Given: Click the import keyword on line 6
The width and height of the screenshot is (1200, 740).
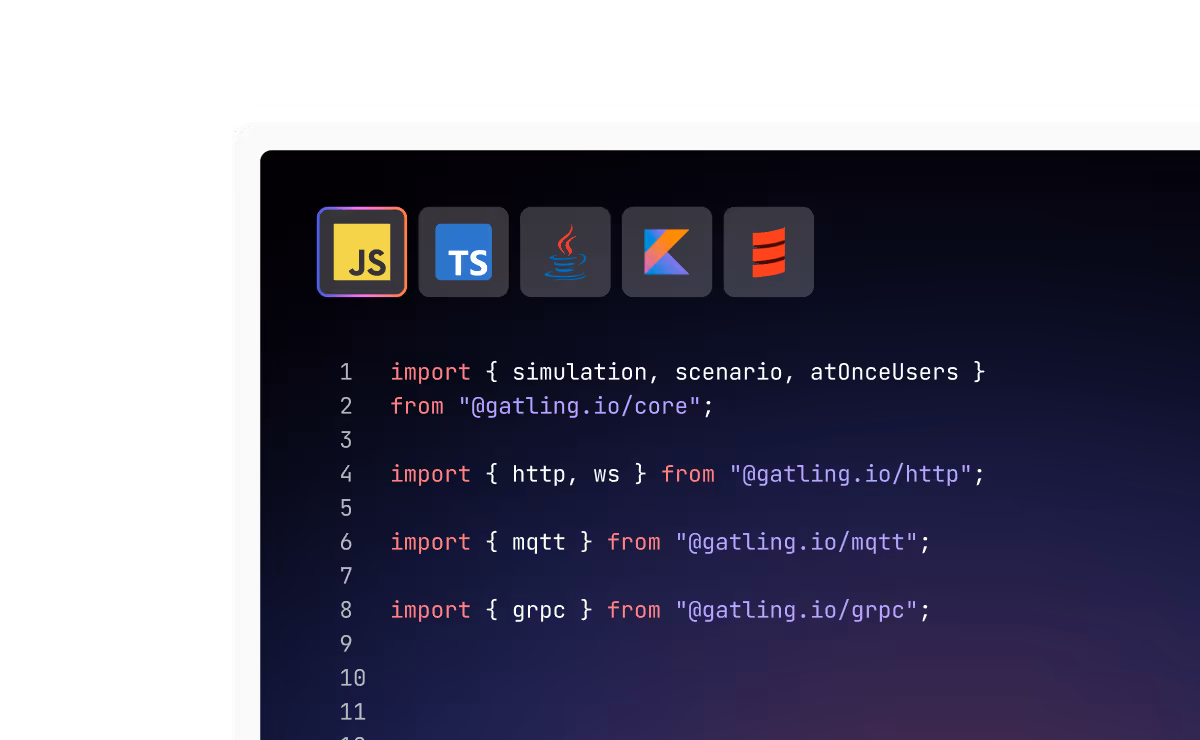Looking at the screenshot, I should point(431,542).
